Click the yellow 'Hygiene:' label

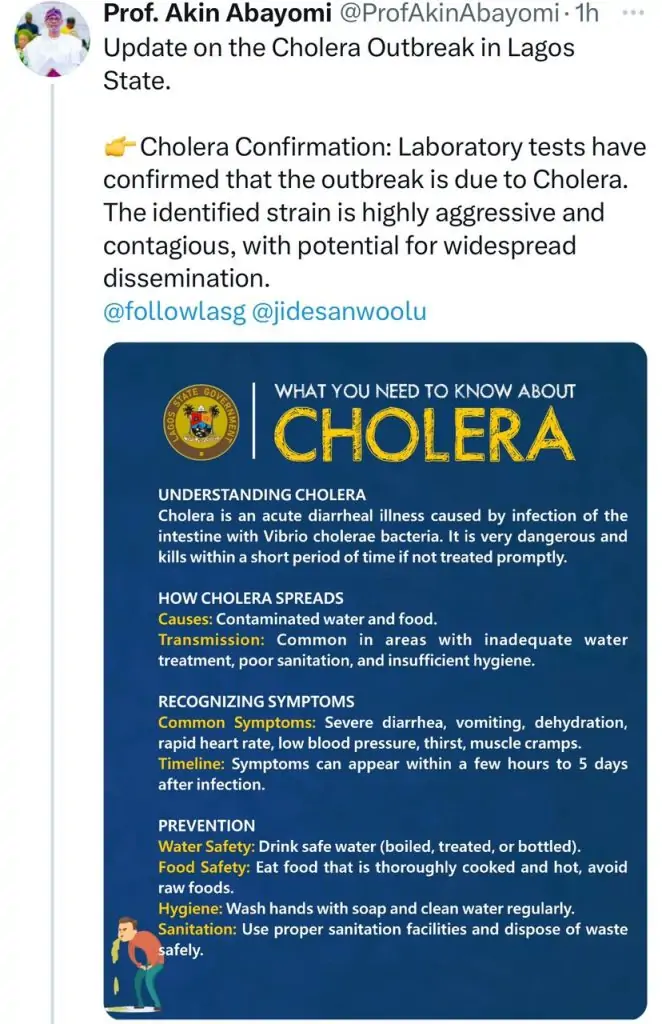pyautogui.click(x=190, y=909)
